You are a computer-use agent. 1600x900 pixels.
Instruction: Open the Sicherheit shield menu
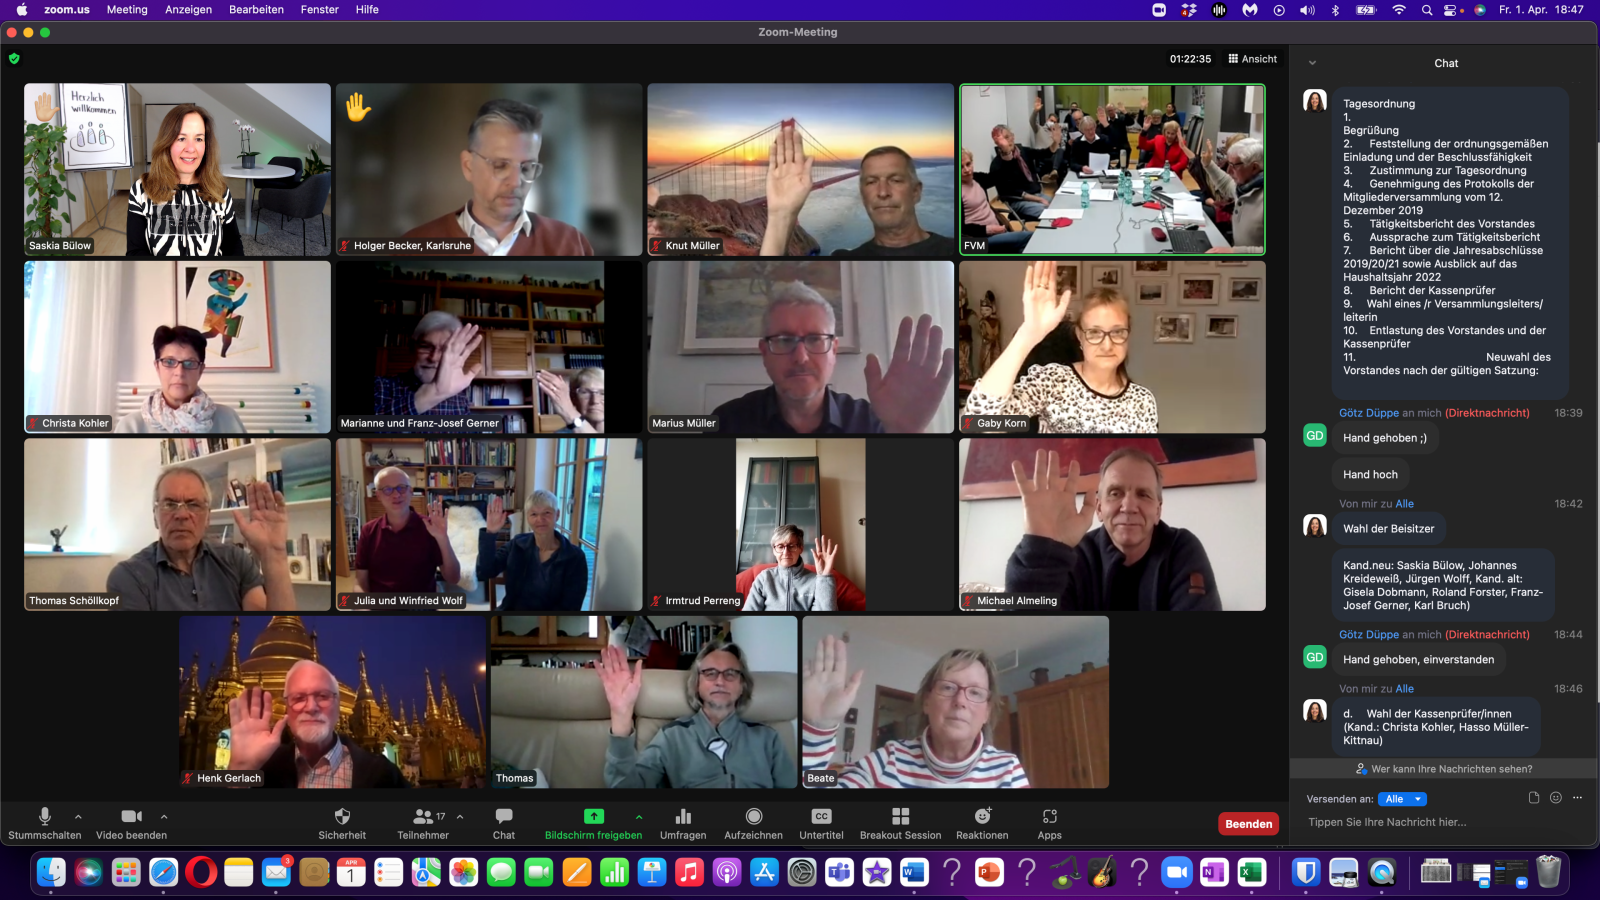(342, 824)
